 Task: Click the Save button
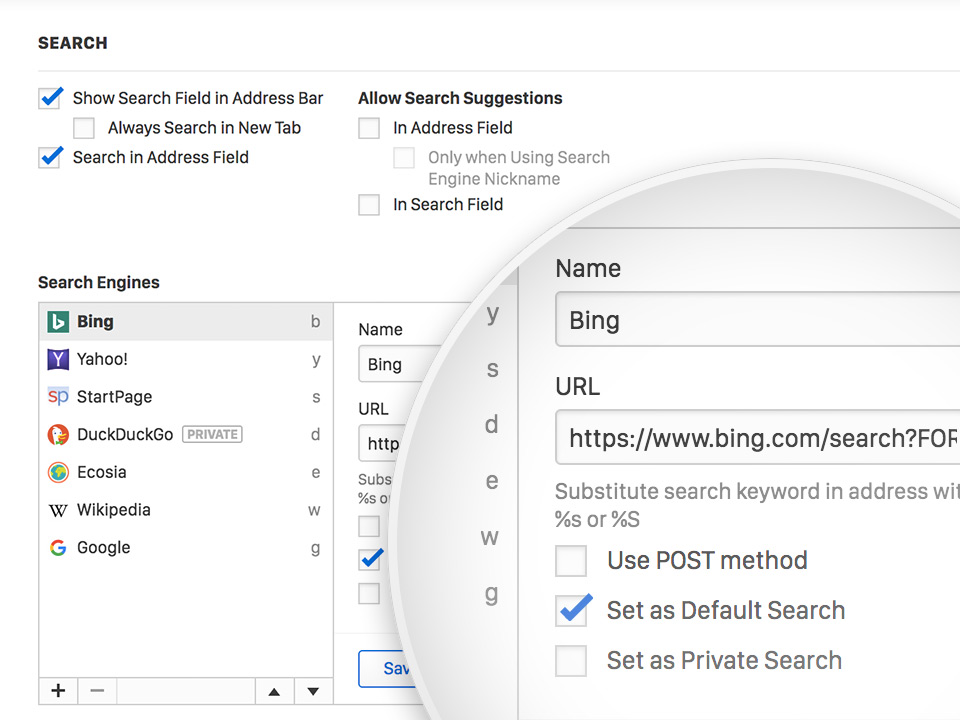tap(386, 669)
